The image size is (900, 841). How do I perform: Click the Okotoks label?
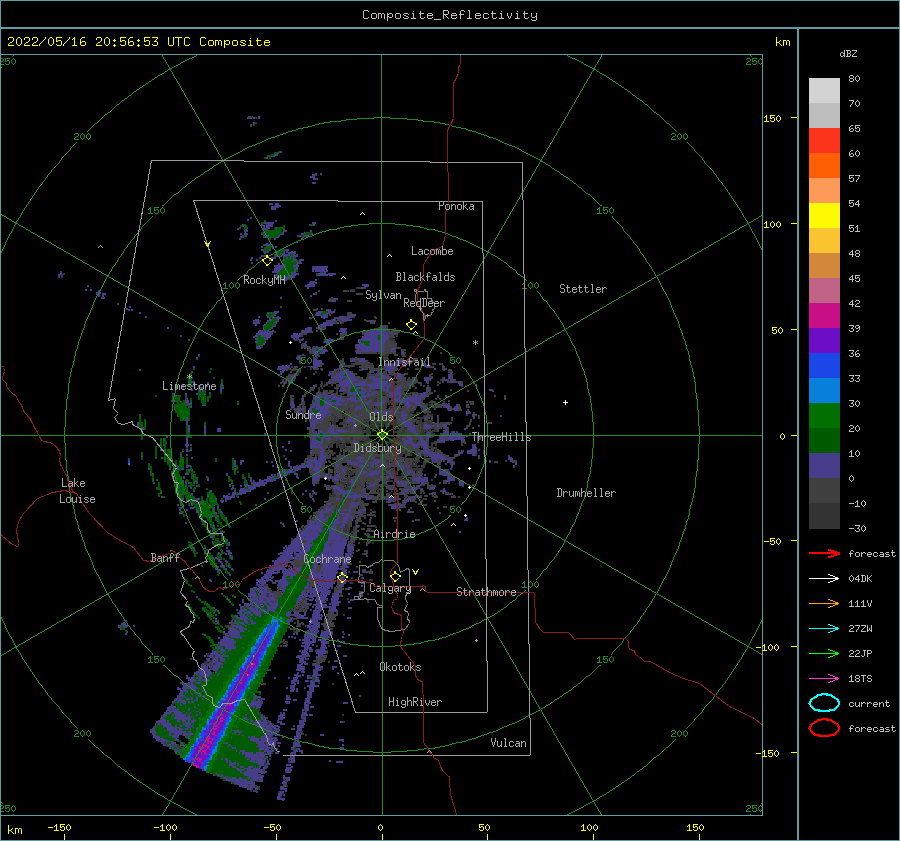400,667
